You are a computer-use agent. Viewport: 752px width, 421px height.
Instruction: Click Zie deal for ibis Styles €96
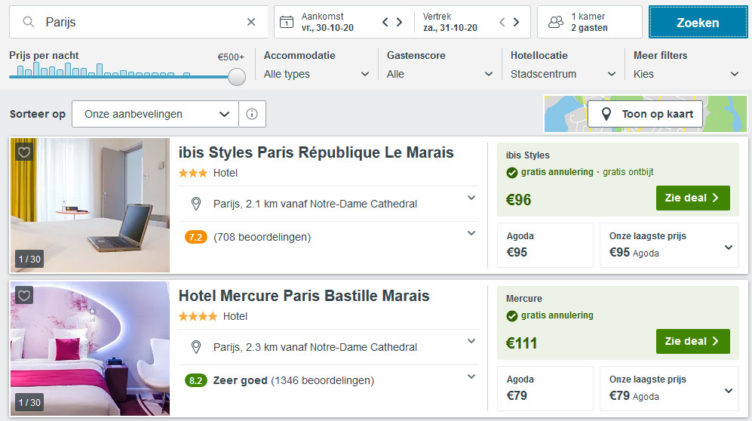[x=692, y=198]
